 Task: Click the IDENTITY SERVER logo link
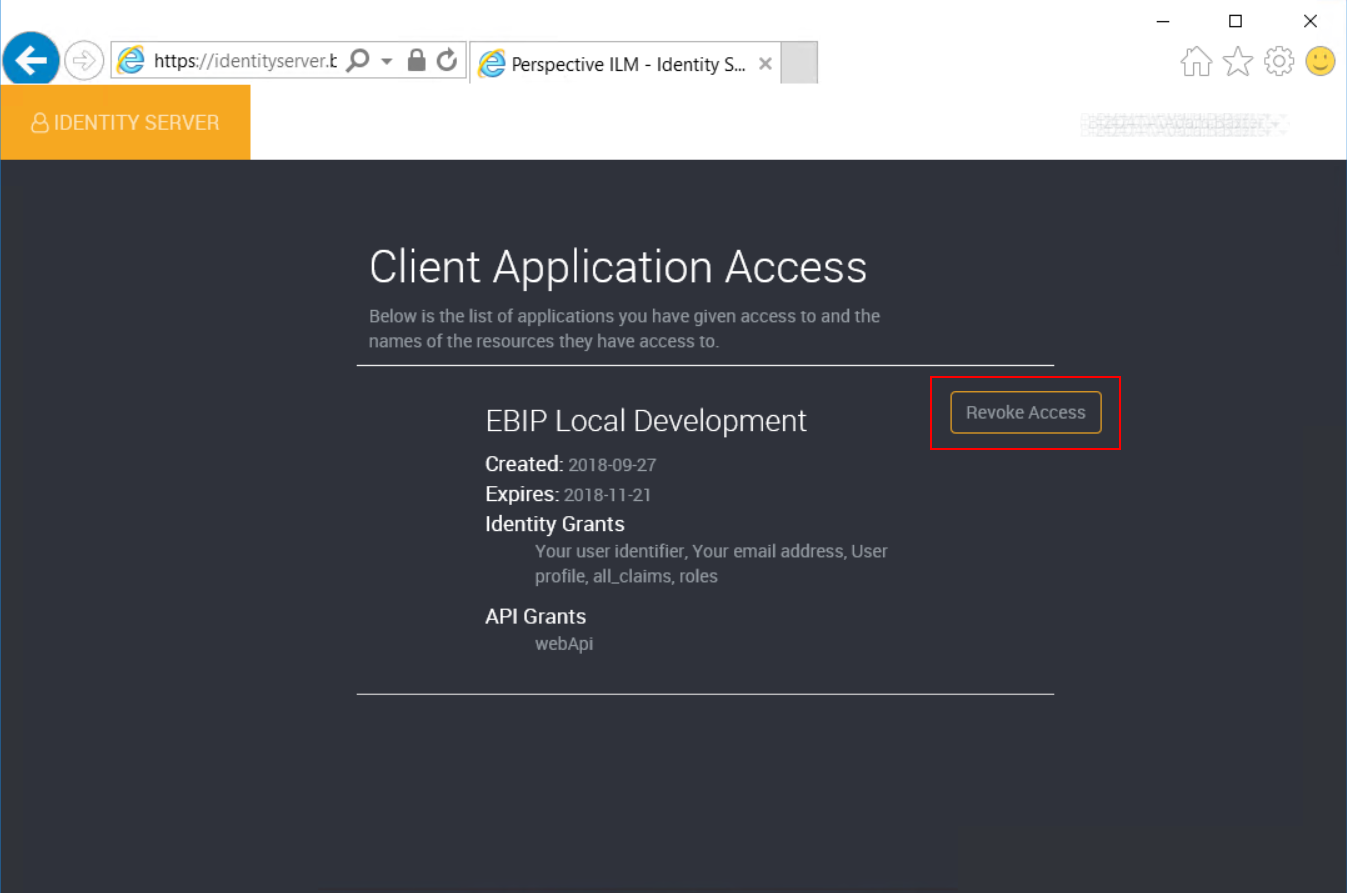pyautogui.click(x=125, y=123)
